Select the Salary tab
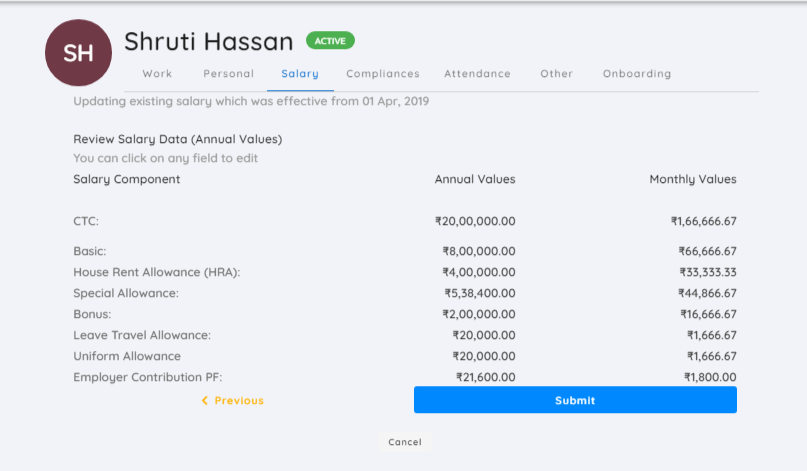 300,74
